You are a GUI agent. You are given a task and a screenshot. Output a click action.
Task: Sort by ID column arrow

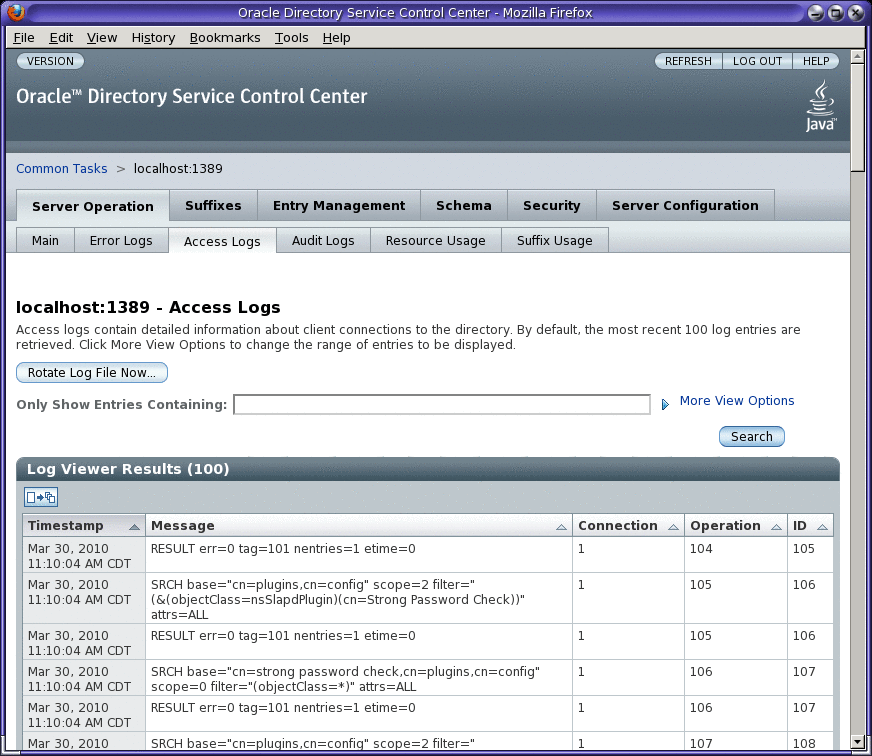click(823, 526)
